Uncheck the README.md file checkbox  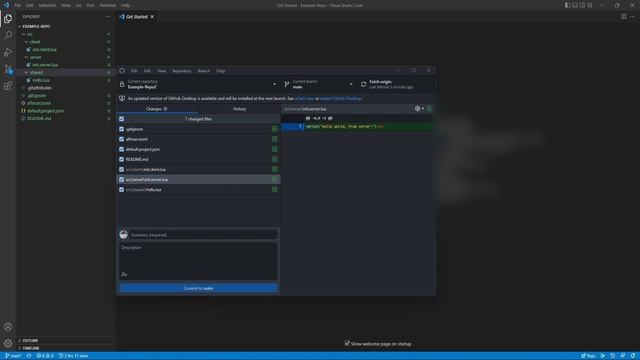[x=121, y=159]
